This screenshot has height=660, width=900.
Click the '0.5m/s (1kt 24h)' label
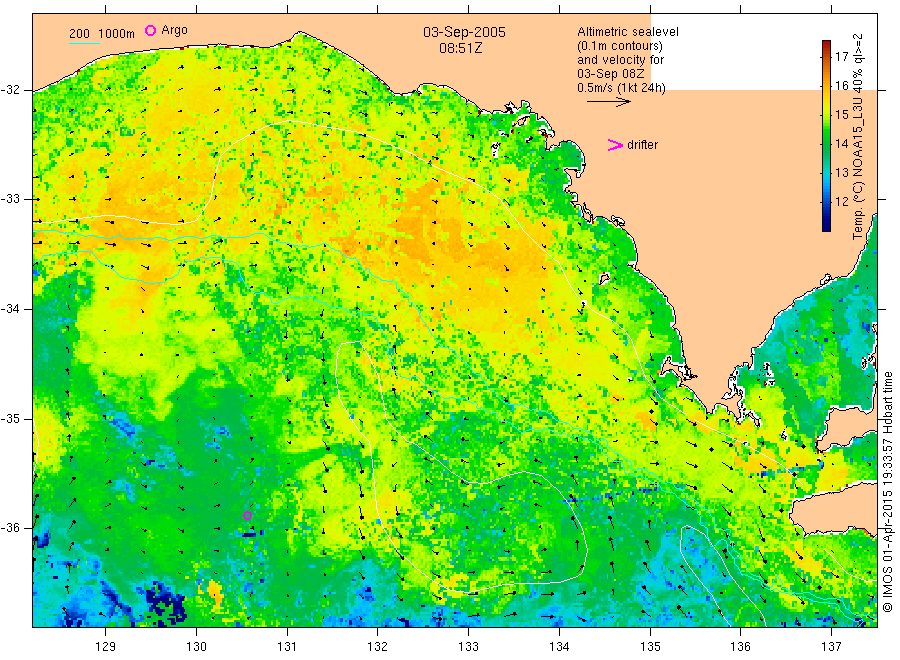[622, 88]
